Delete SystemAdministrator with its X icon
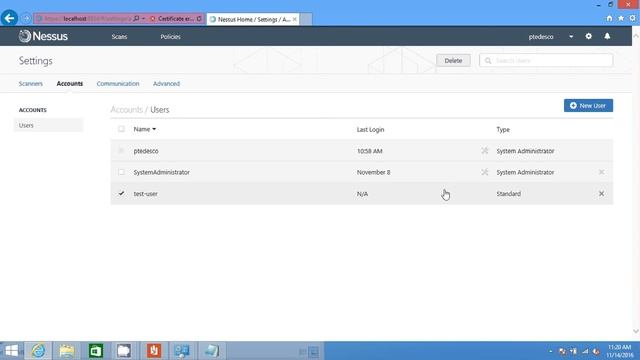 pos(601,172)
